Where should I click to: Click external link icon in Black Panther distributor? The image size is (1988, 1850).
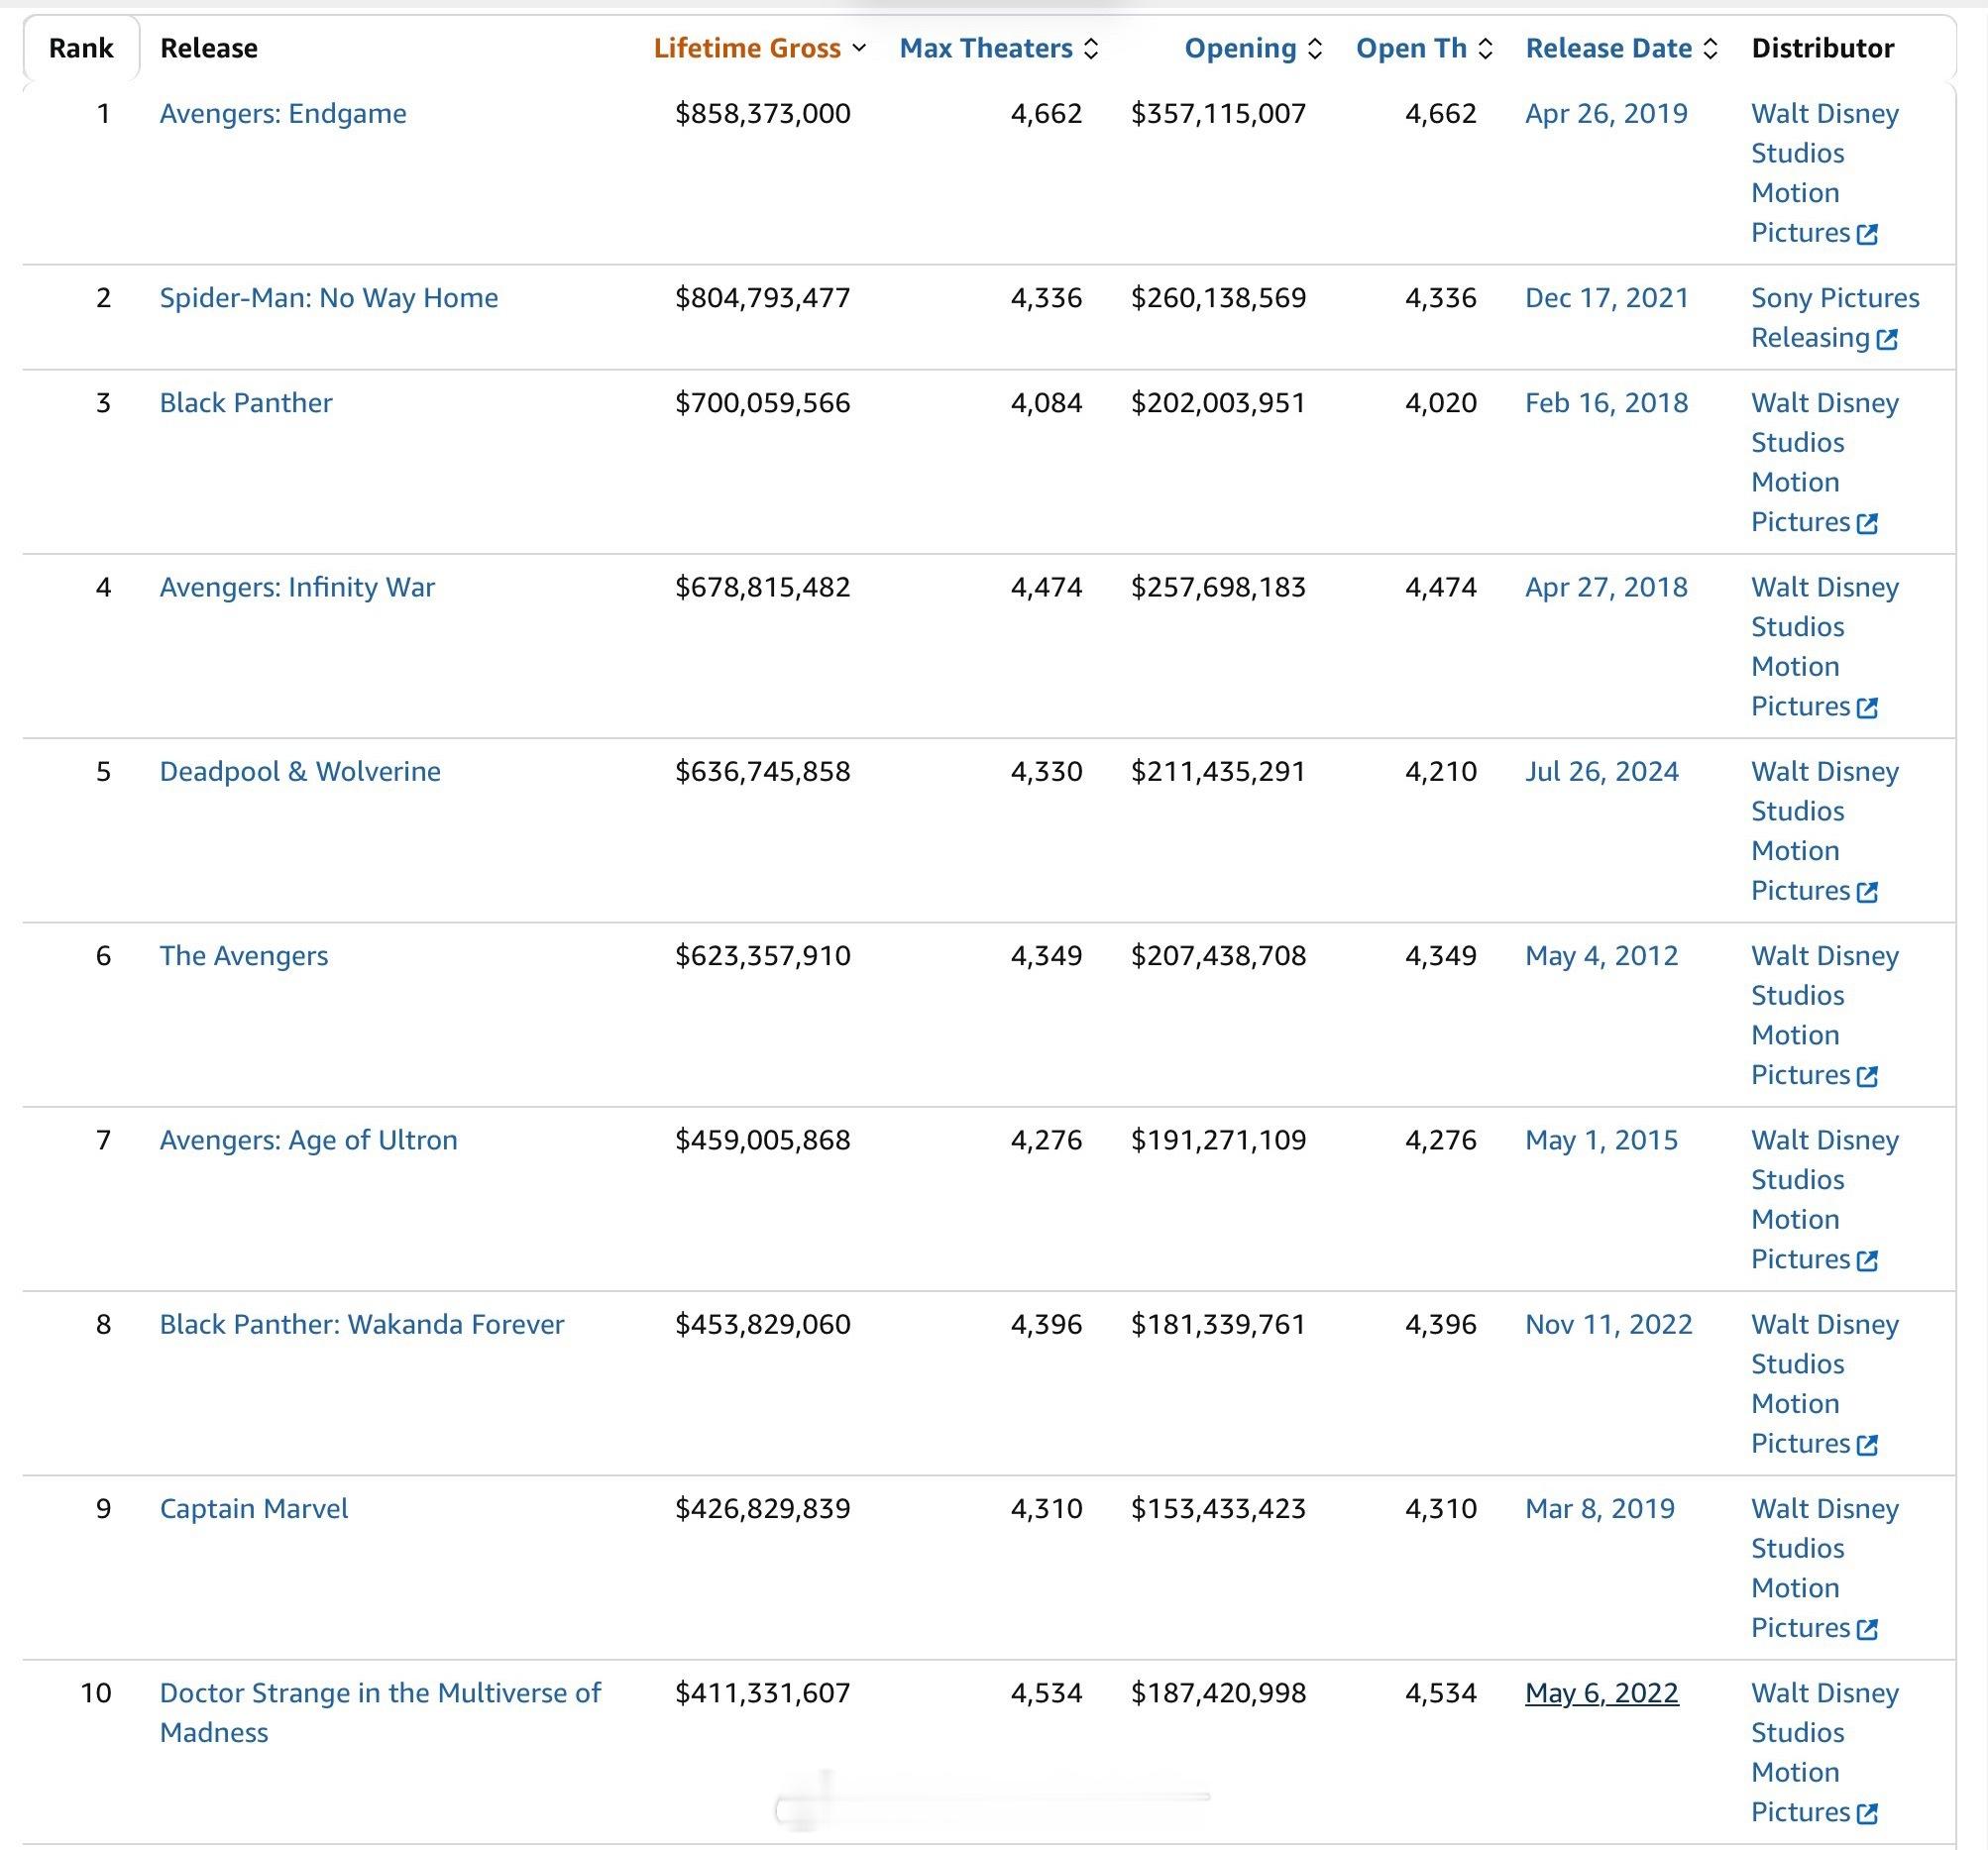1866,523
